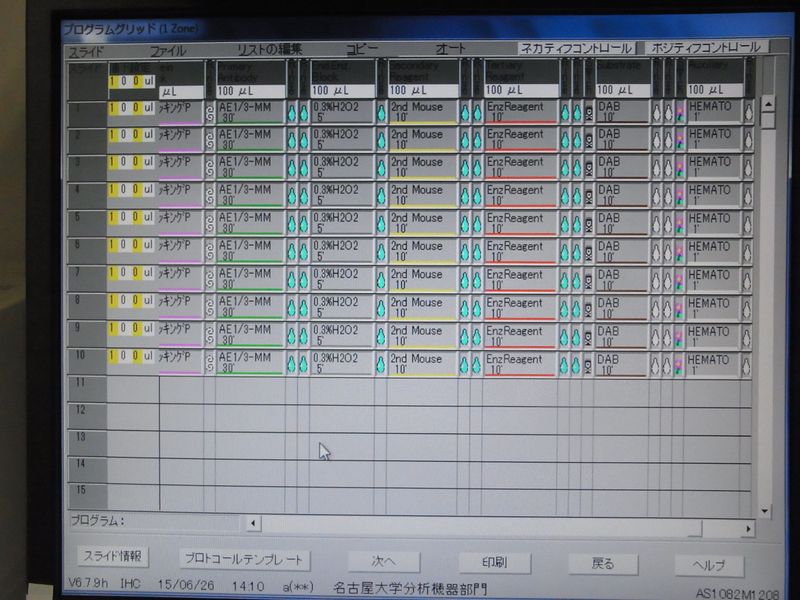Click pink flower icon left of HEMATO, slide 9
Image resolution: width=800 pixels, height=600 pixels.
tap(679, 337)
